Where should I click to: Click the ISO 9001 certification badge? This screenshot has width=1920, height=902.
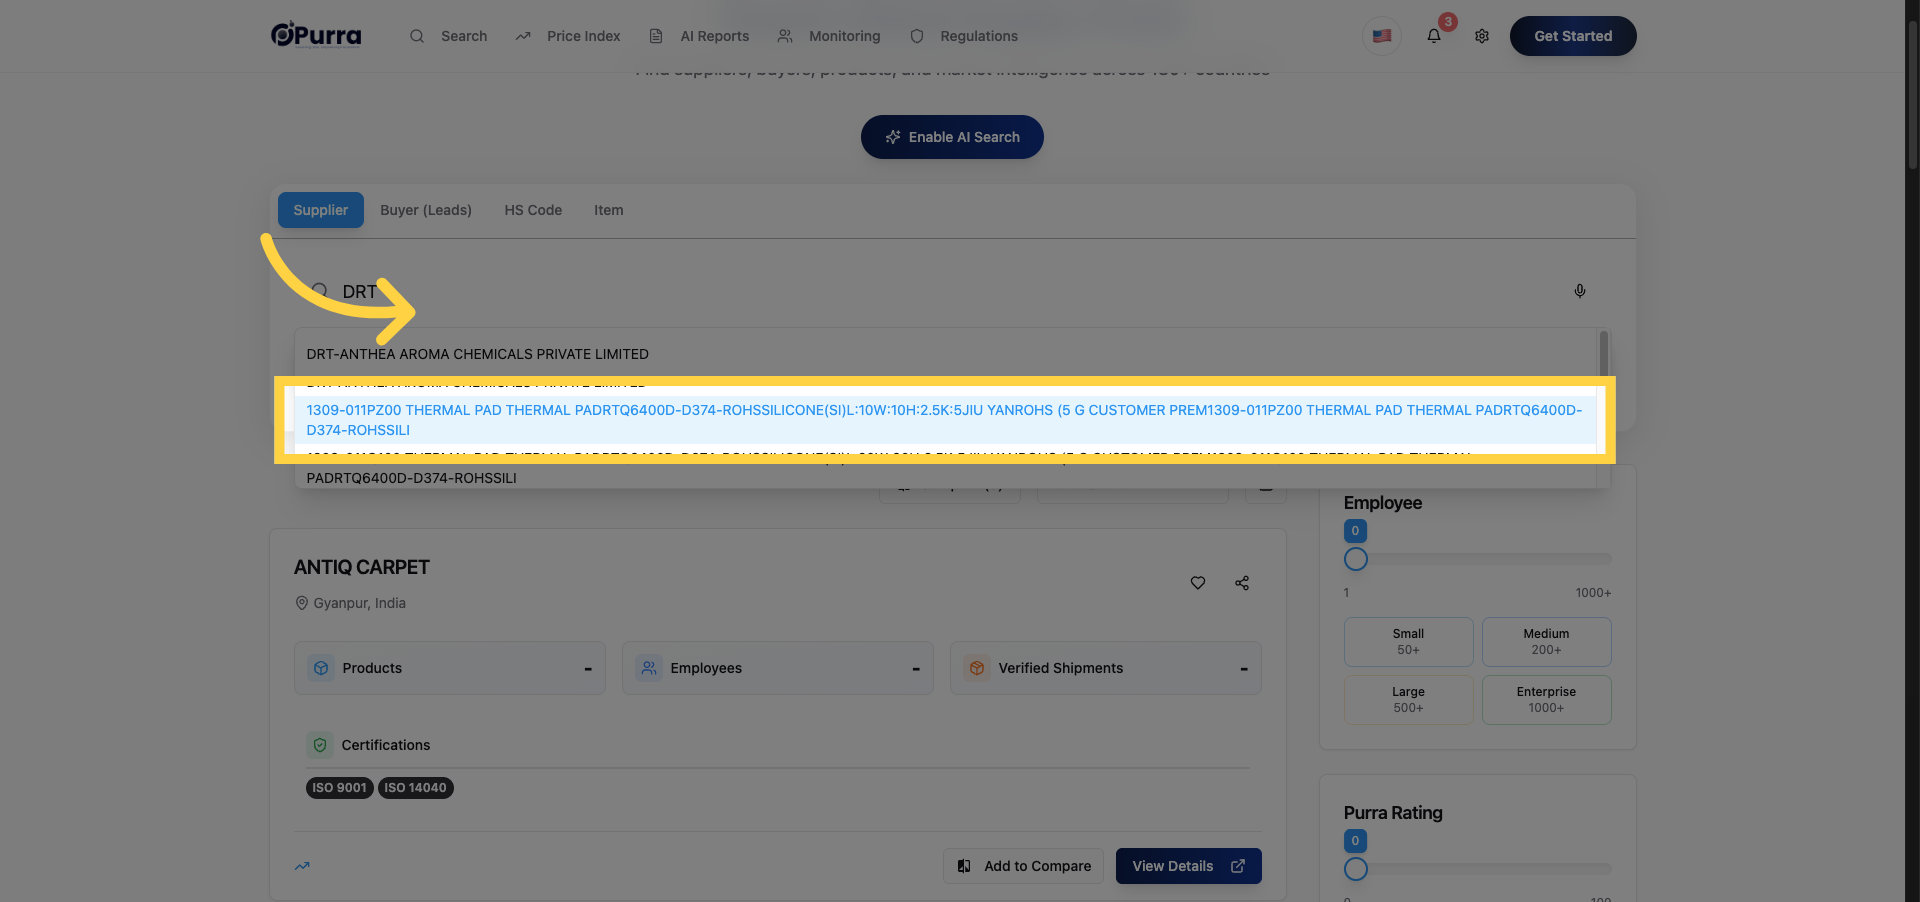pos(339,788)
